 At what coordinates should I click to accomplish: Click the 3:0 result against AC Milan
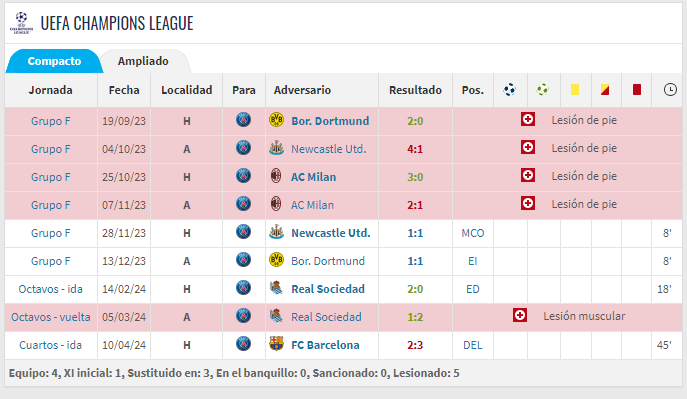pos(415,177)
